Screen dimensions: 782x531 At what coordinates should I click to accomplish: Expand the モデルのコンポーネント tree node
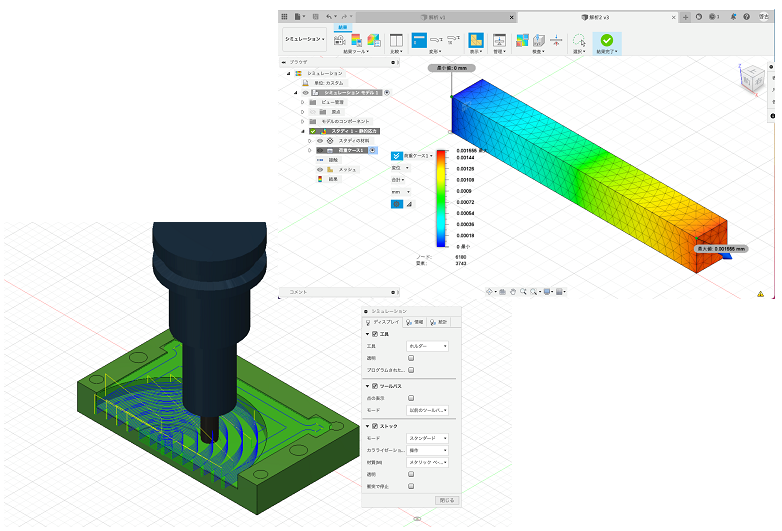pyautogui.click(x=302, y=122)
